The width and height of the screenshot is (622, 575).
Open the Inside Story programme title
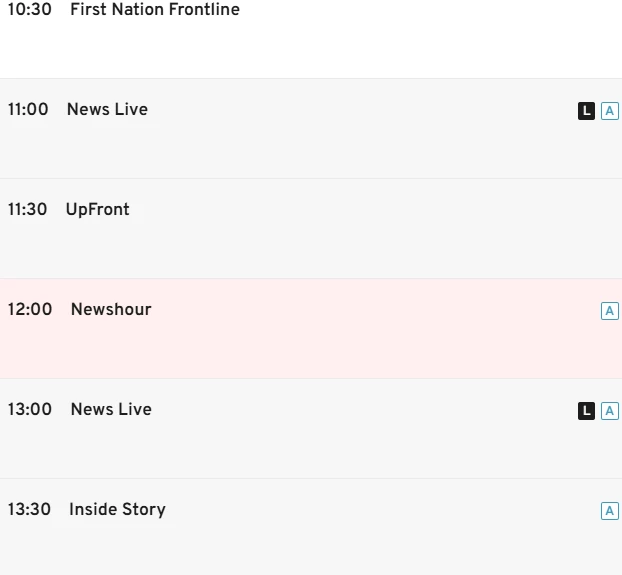pyautogui.click(x=117, y=510)
